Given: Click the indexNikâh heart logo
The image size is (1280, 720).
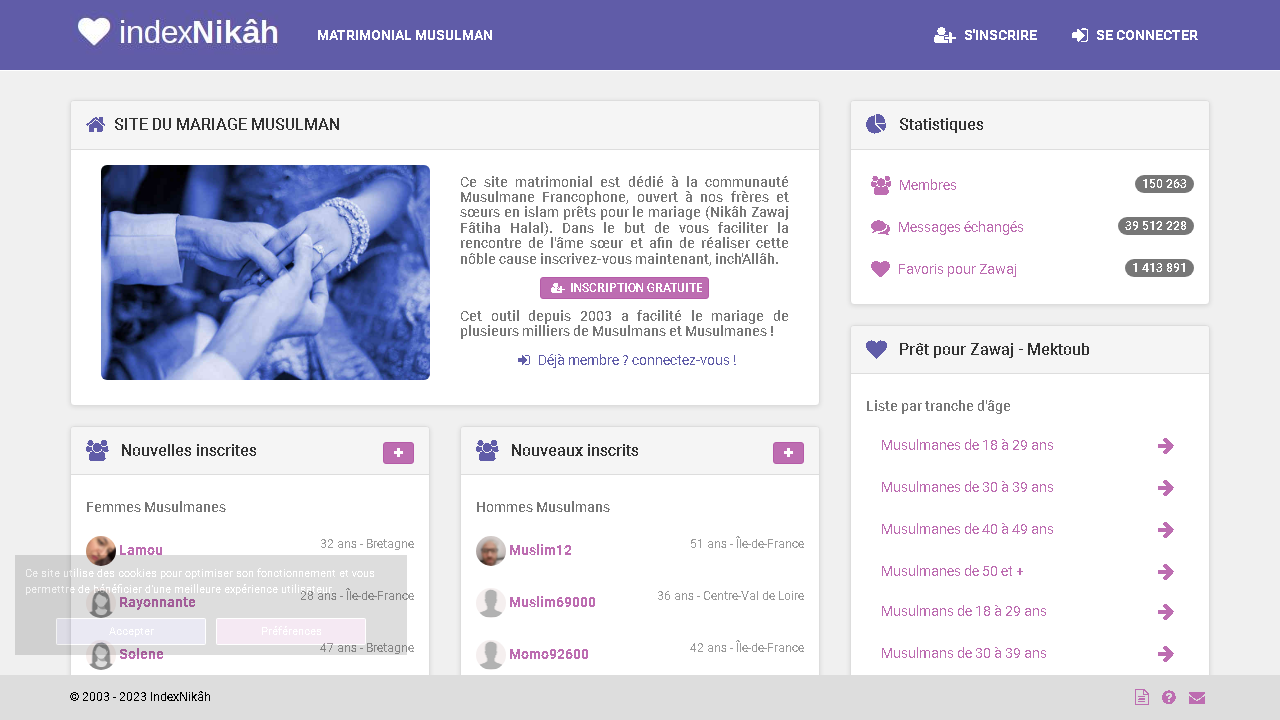Looking at the screenshot, I should (x=178, y=32).
